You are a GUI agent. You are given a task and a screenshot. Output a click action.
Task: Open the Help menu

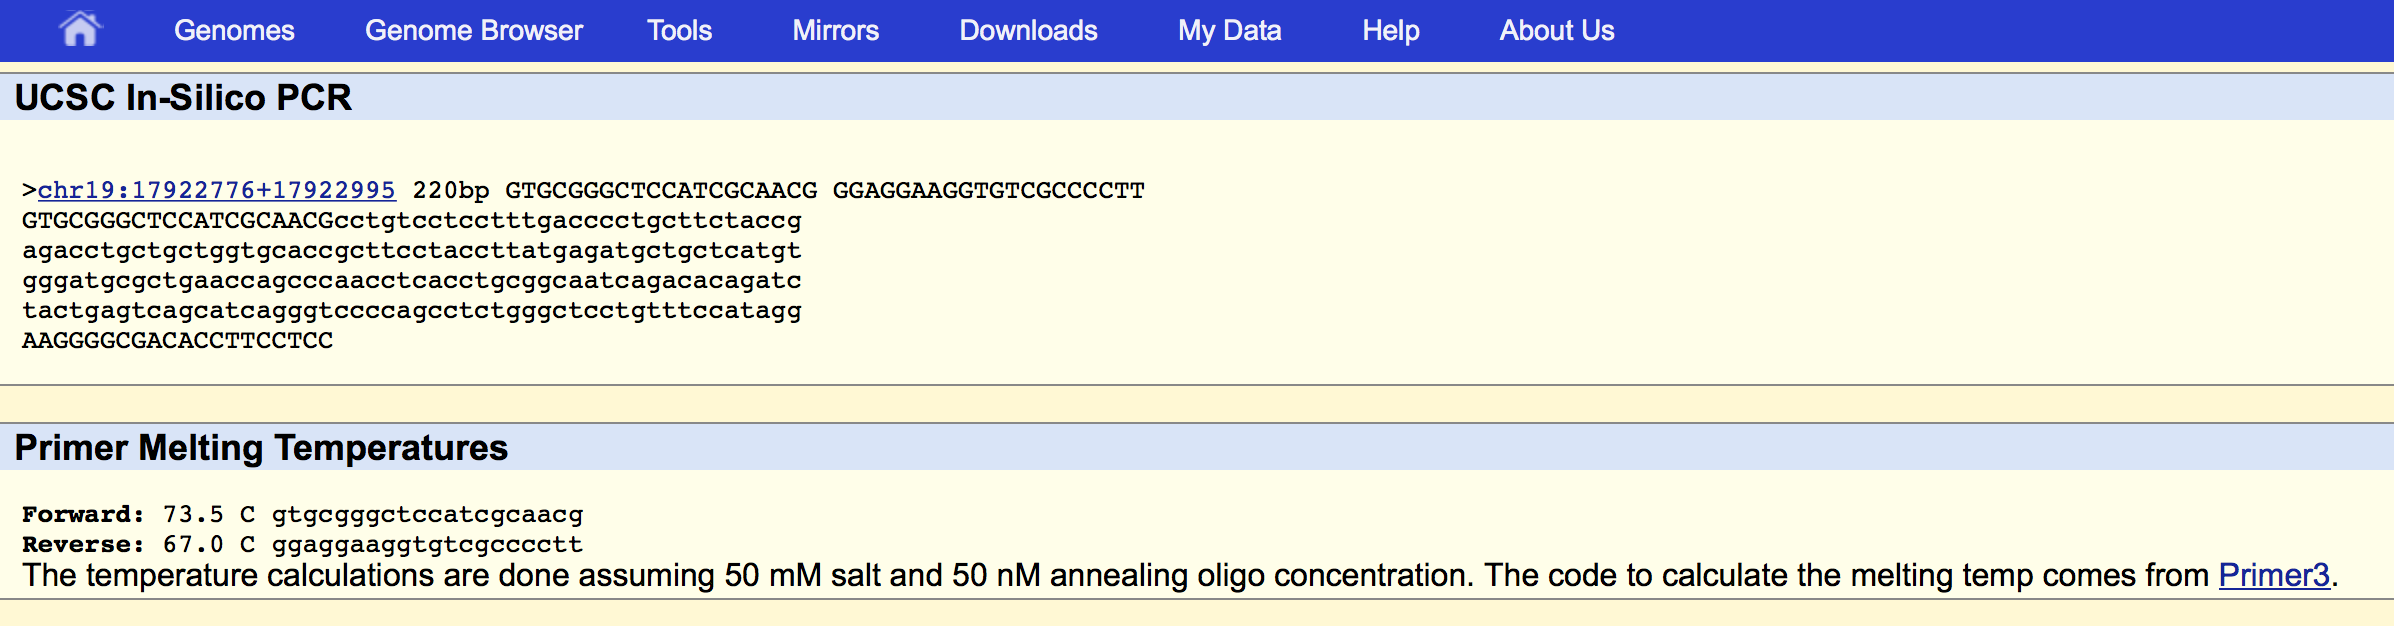1390,31
